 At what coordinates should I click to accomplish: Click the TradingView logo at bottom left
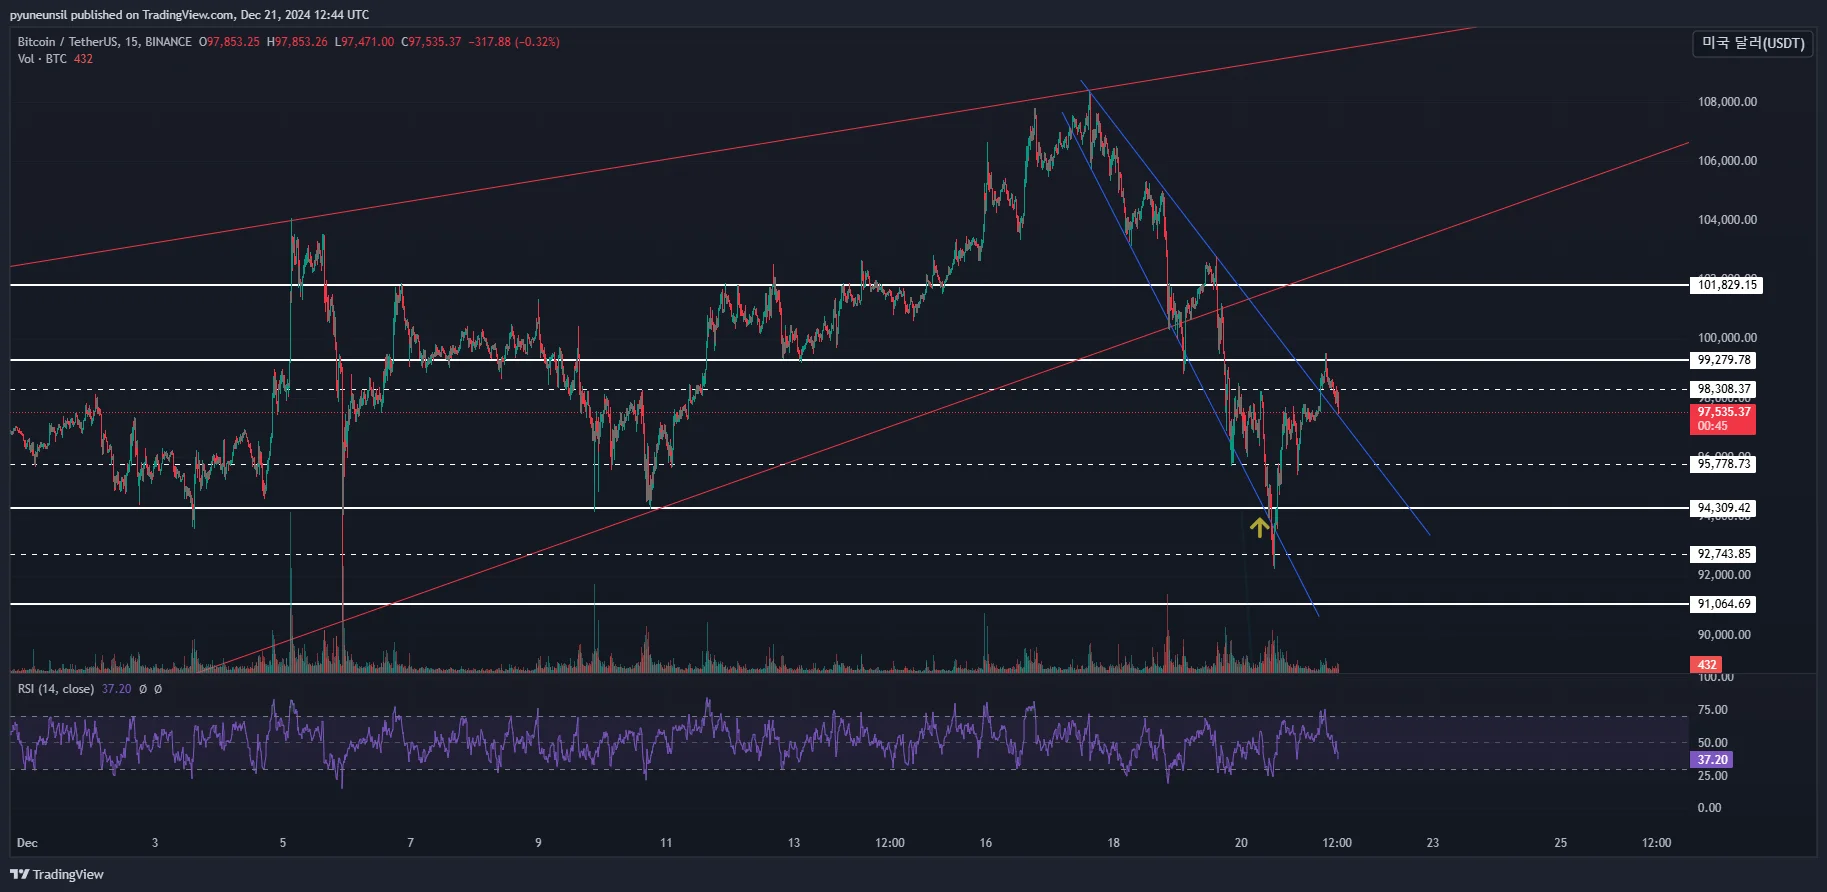click(x=57, y=874)
